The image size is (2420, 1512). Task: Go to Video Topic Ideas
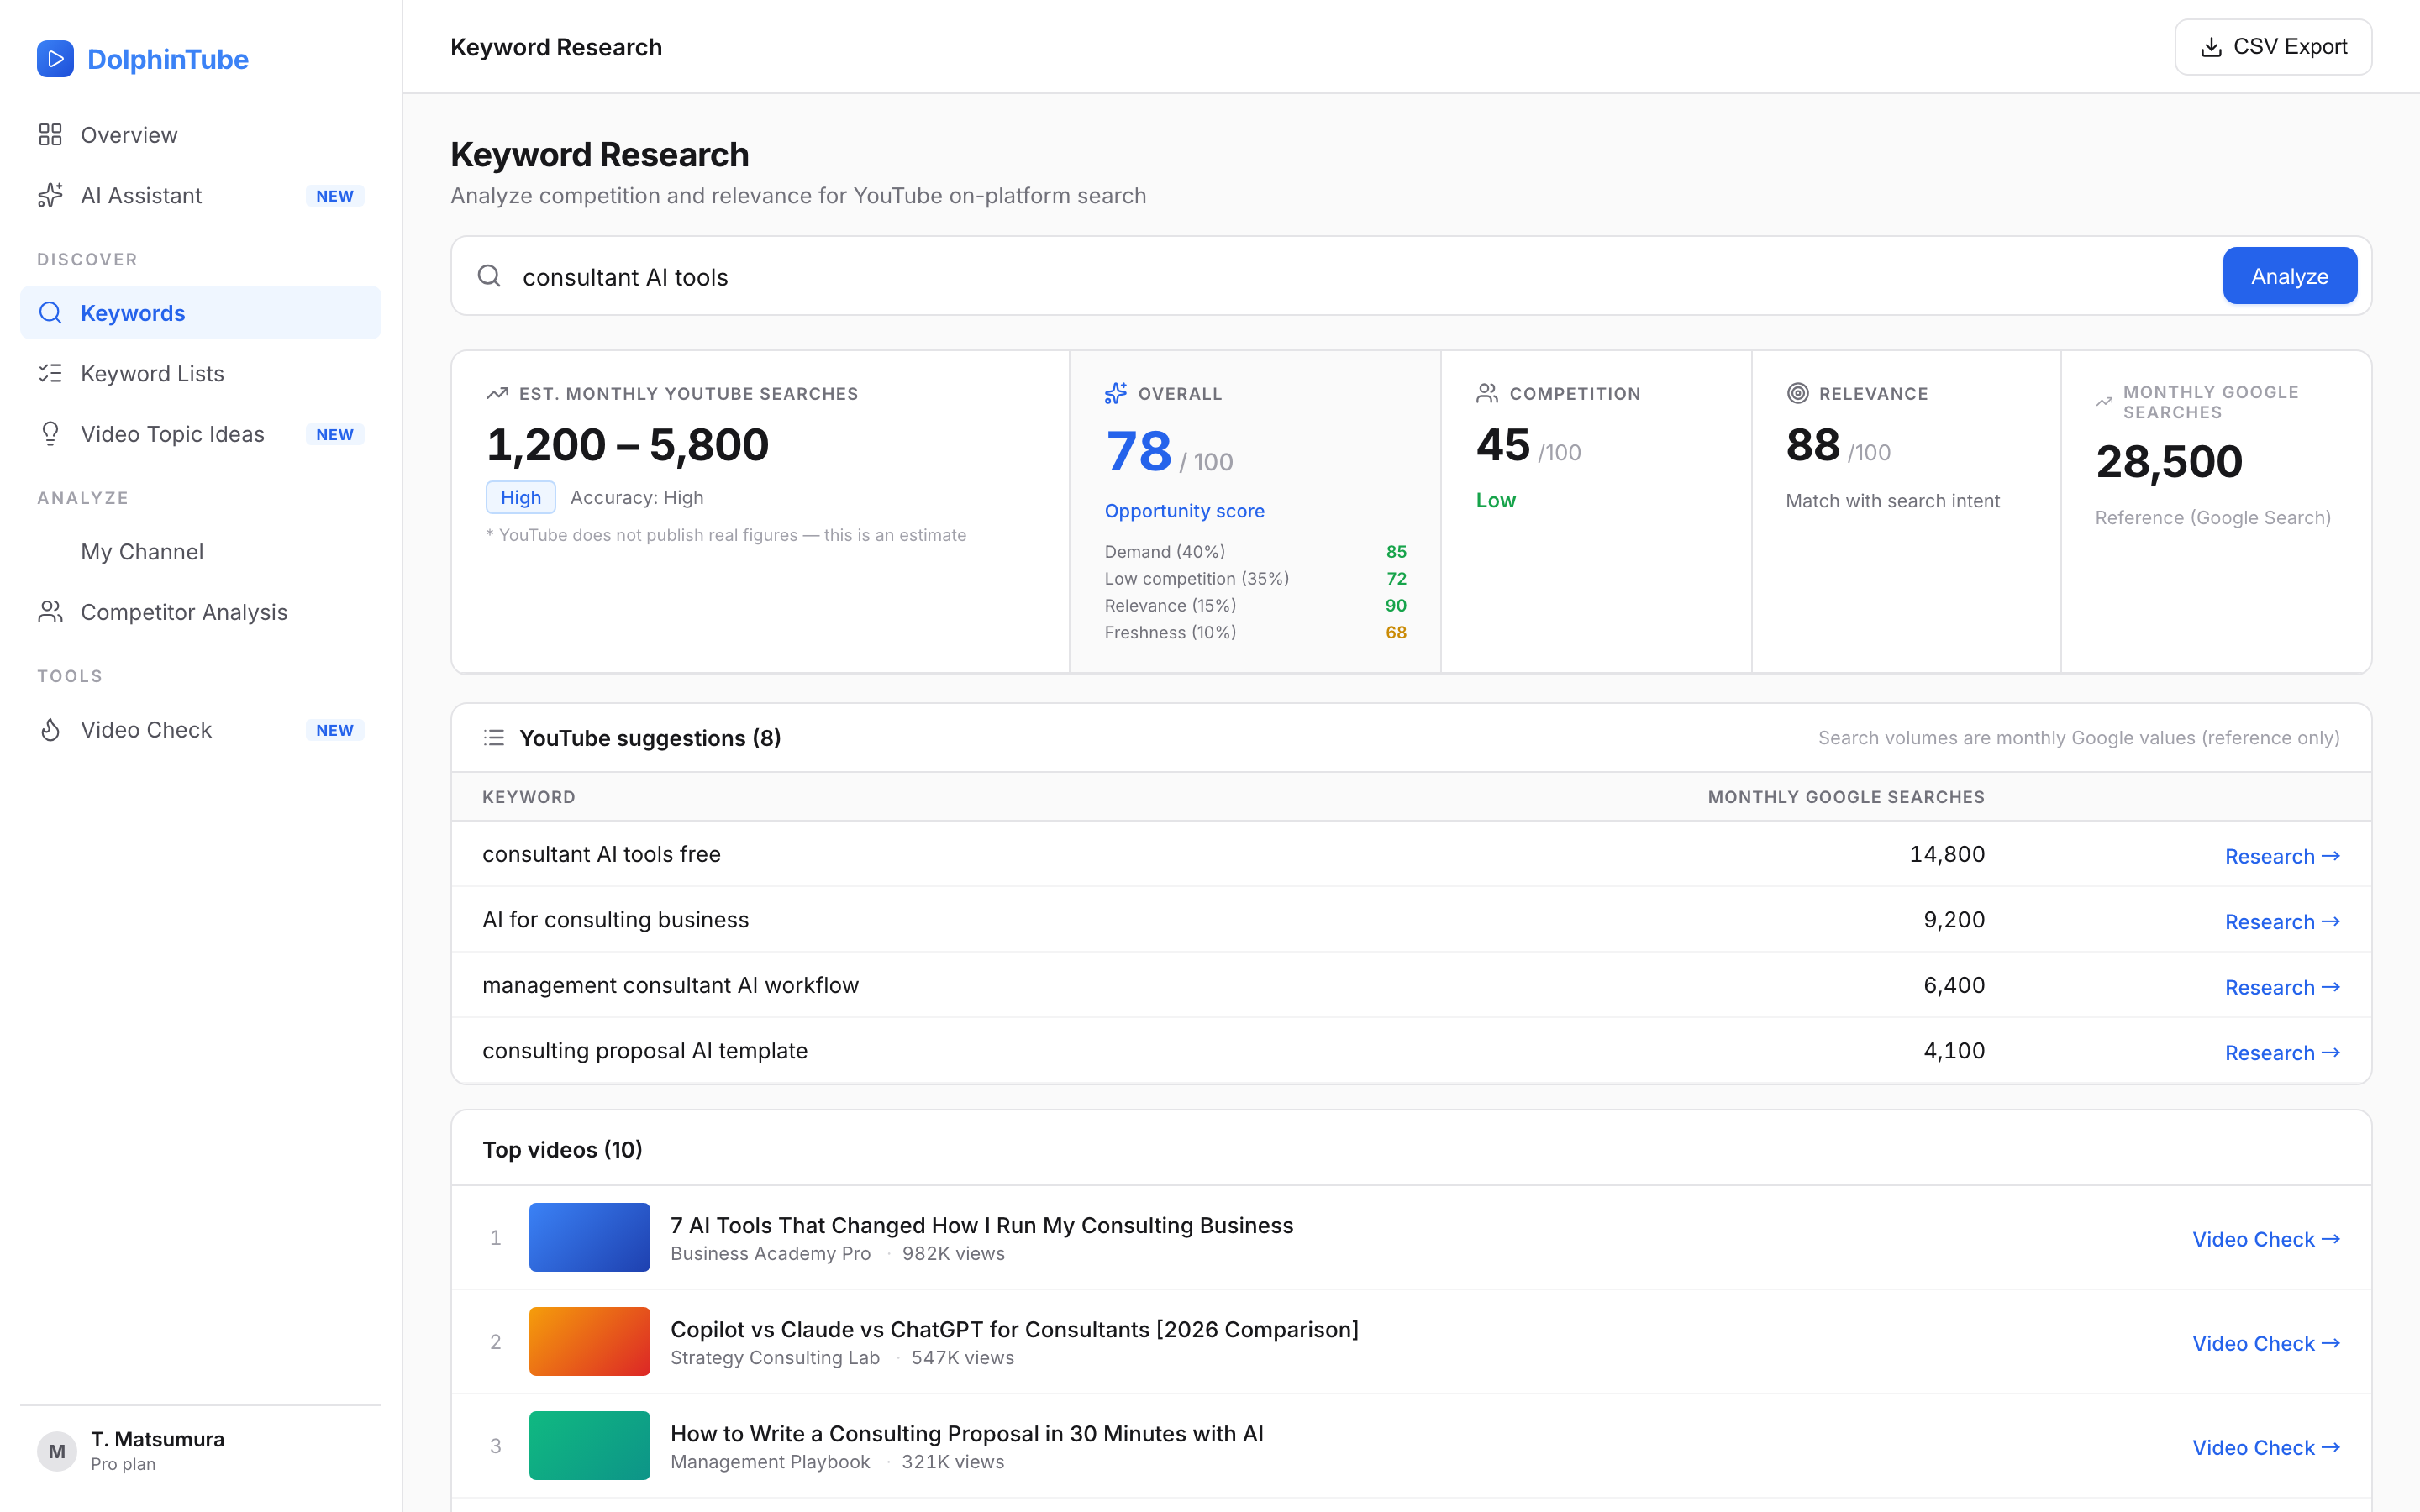[201, 434]
